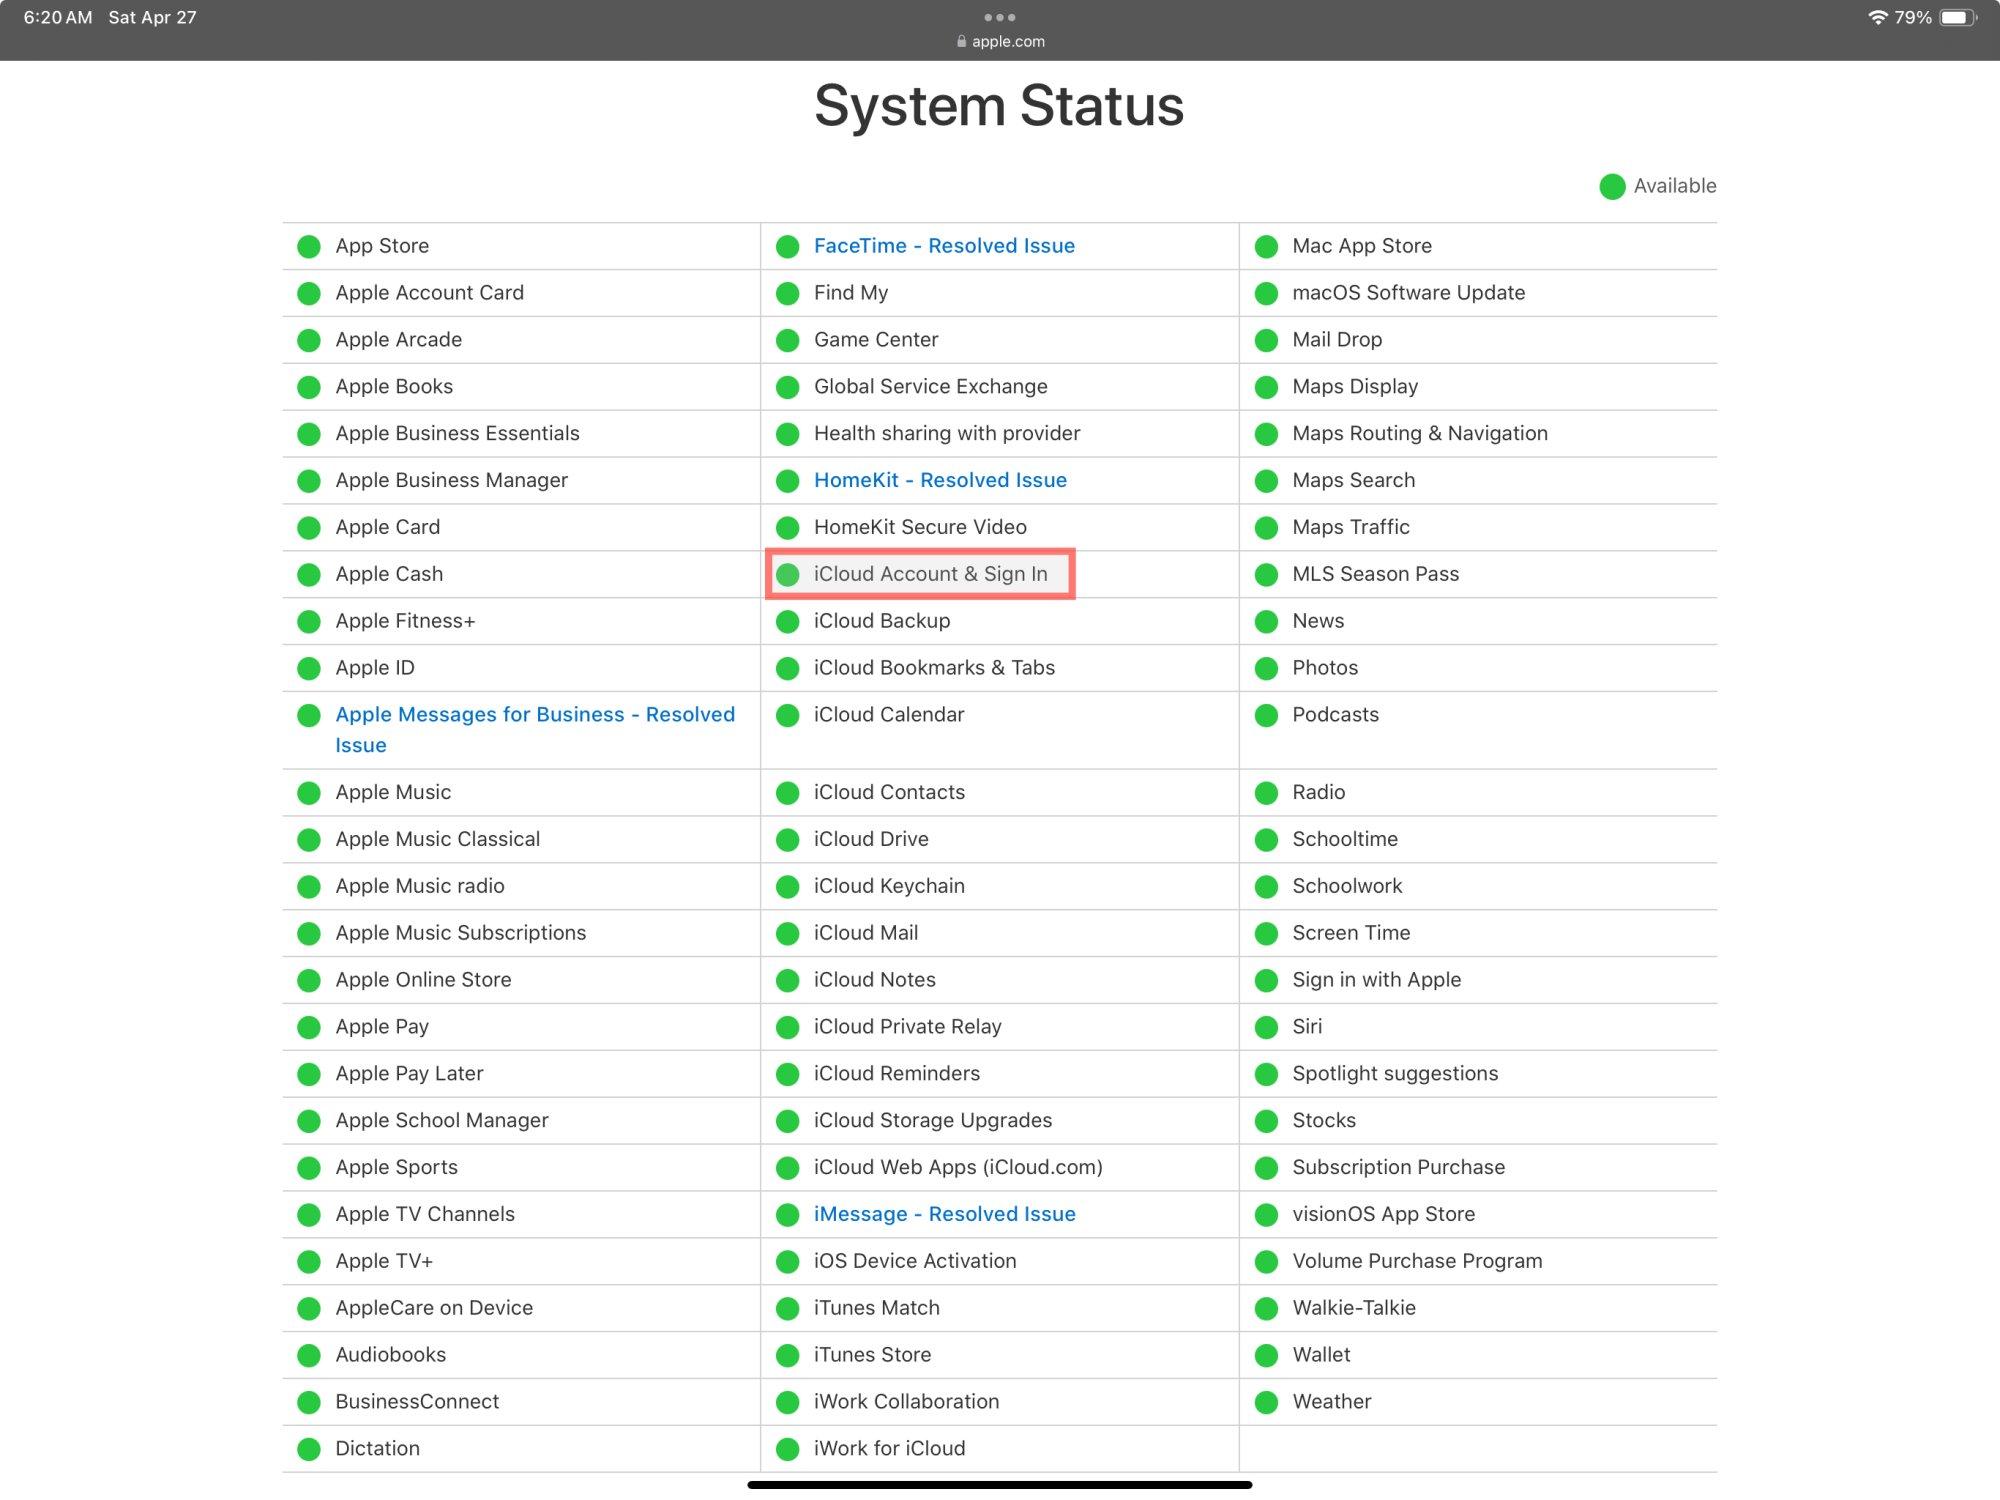Tap the home indicator bar at bottom
This screenshot has width=2000, height=1500.
[1000, 1485]
